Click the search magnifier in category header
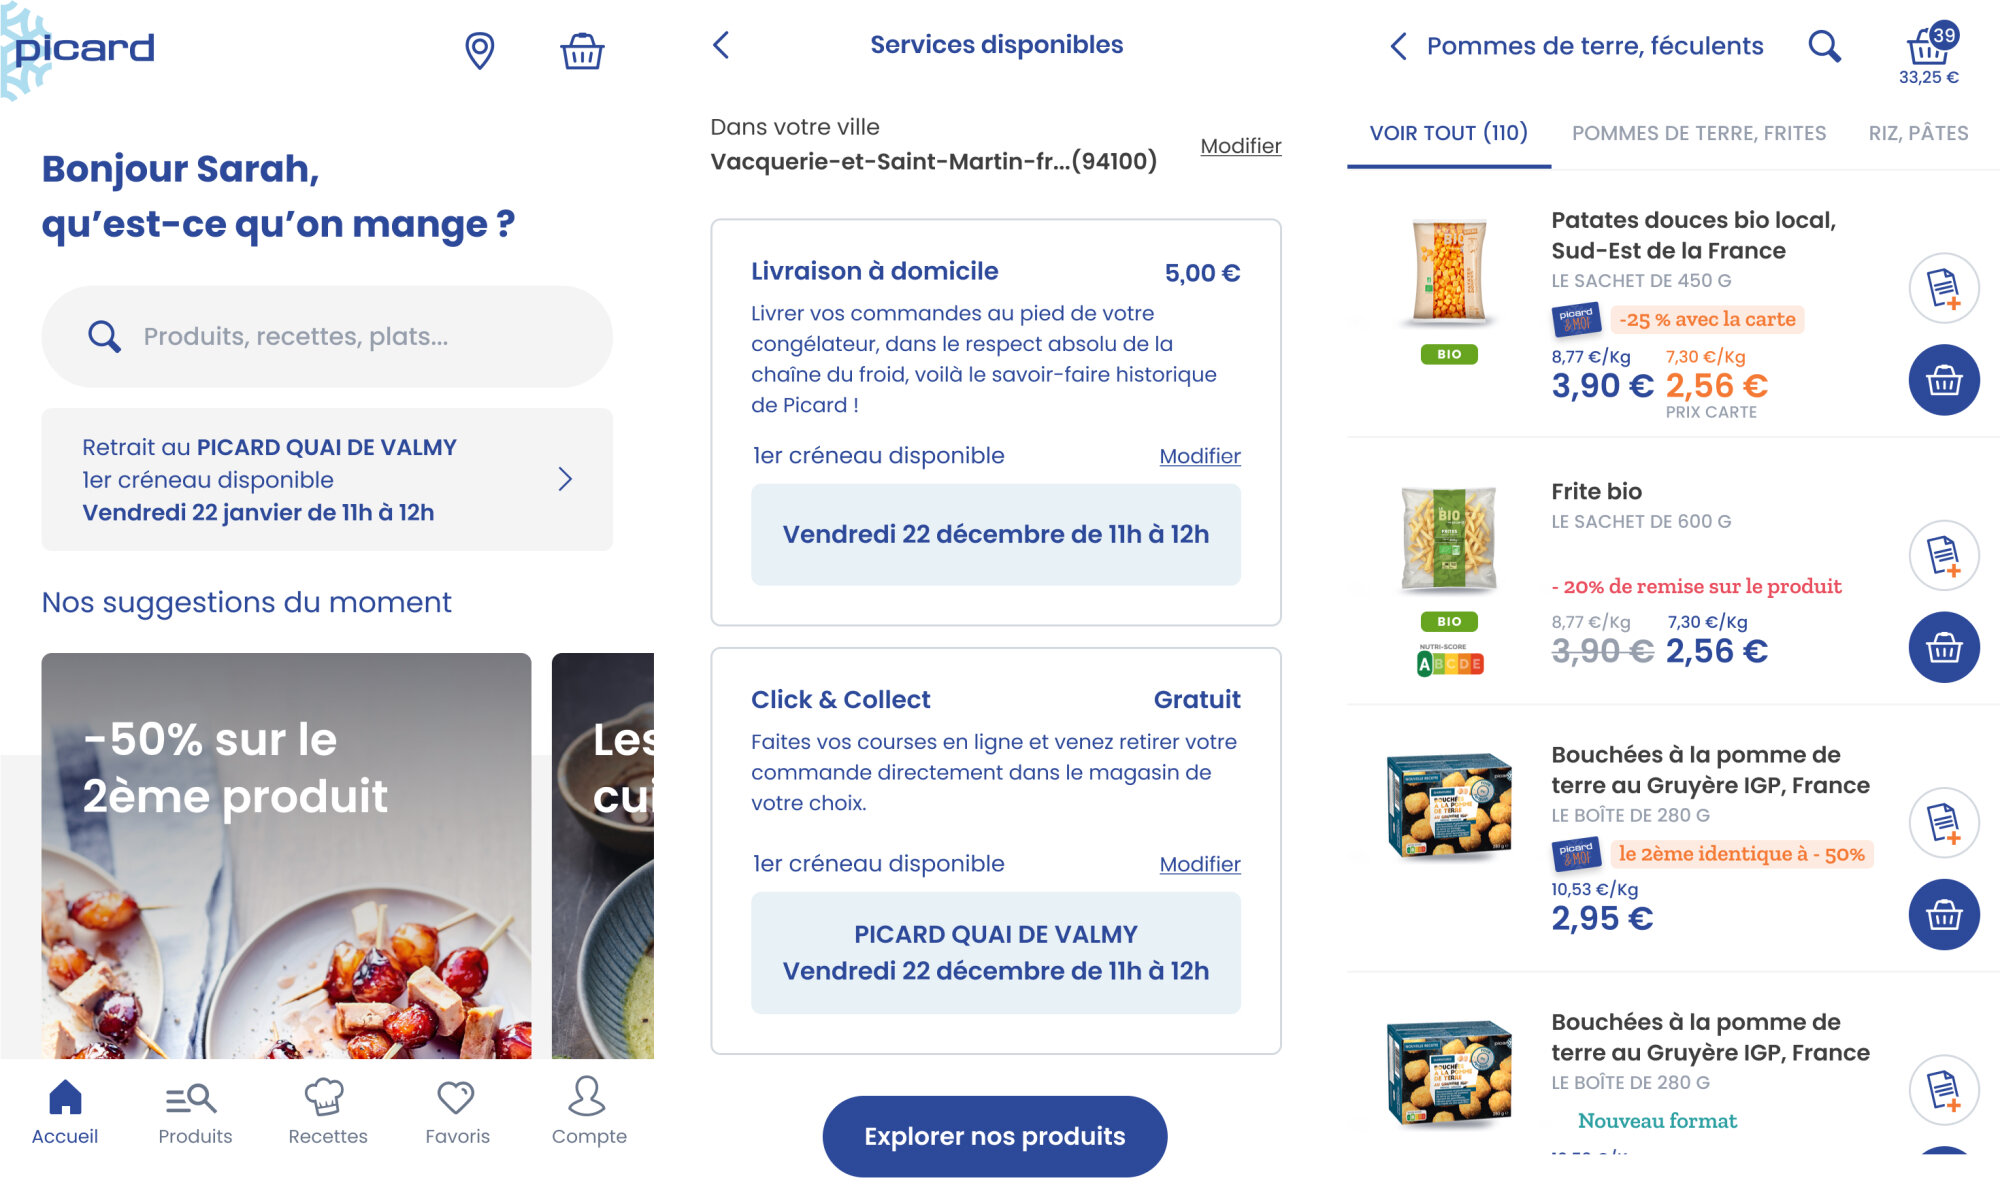 tap(1824, 46)
